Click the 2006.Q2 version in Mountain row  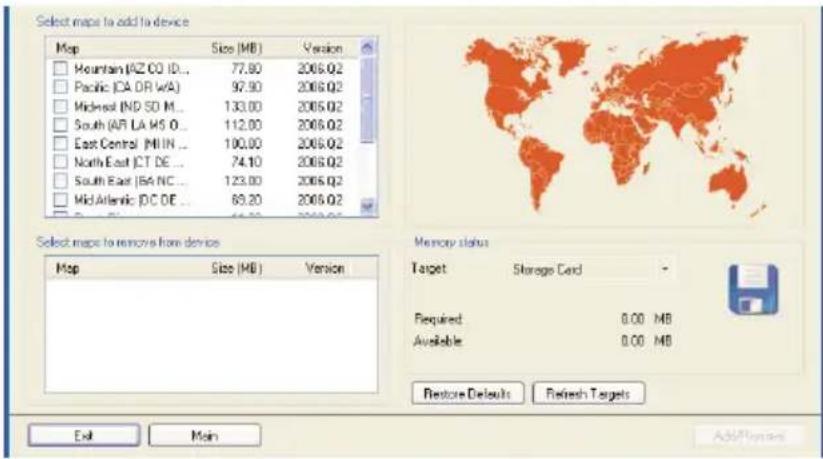click(x=320, y=68)
